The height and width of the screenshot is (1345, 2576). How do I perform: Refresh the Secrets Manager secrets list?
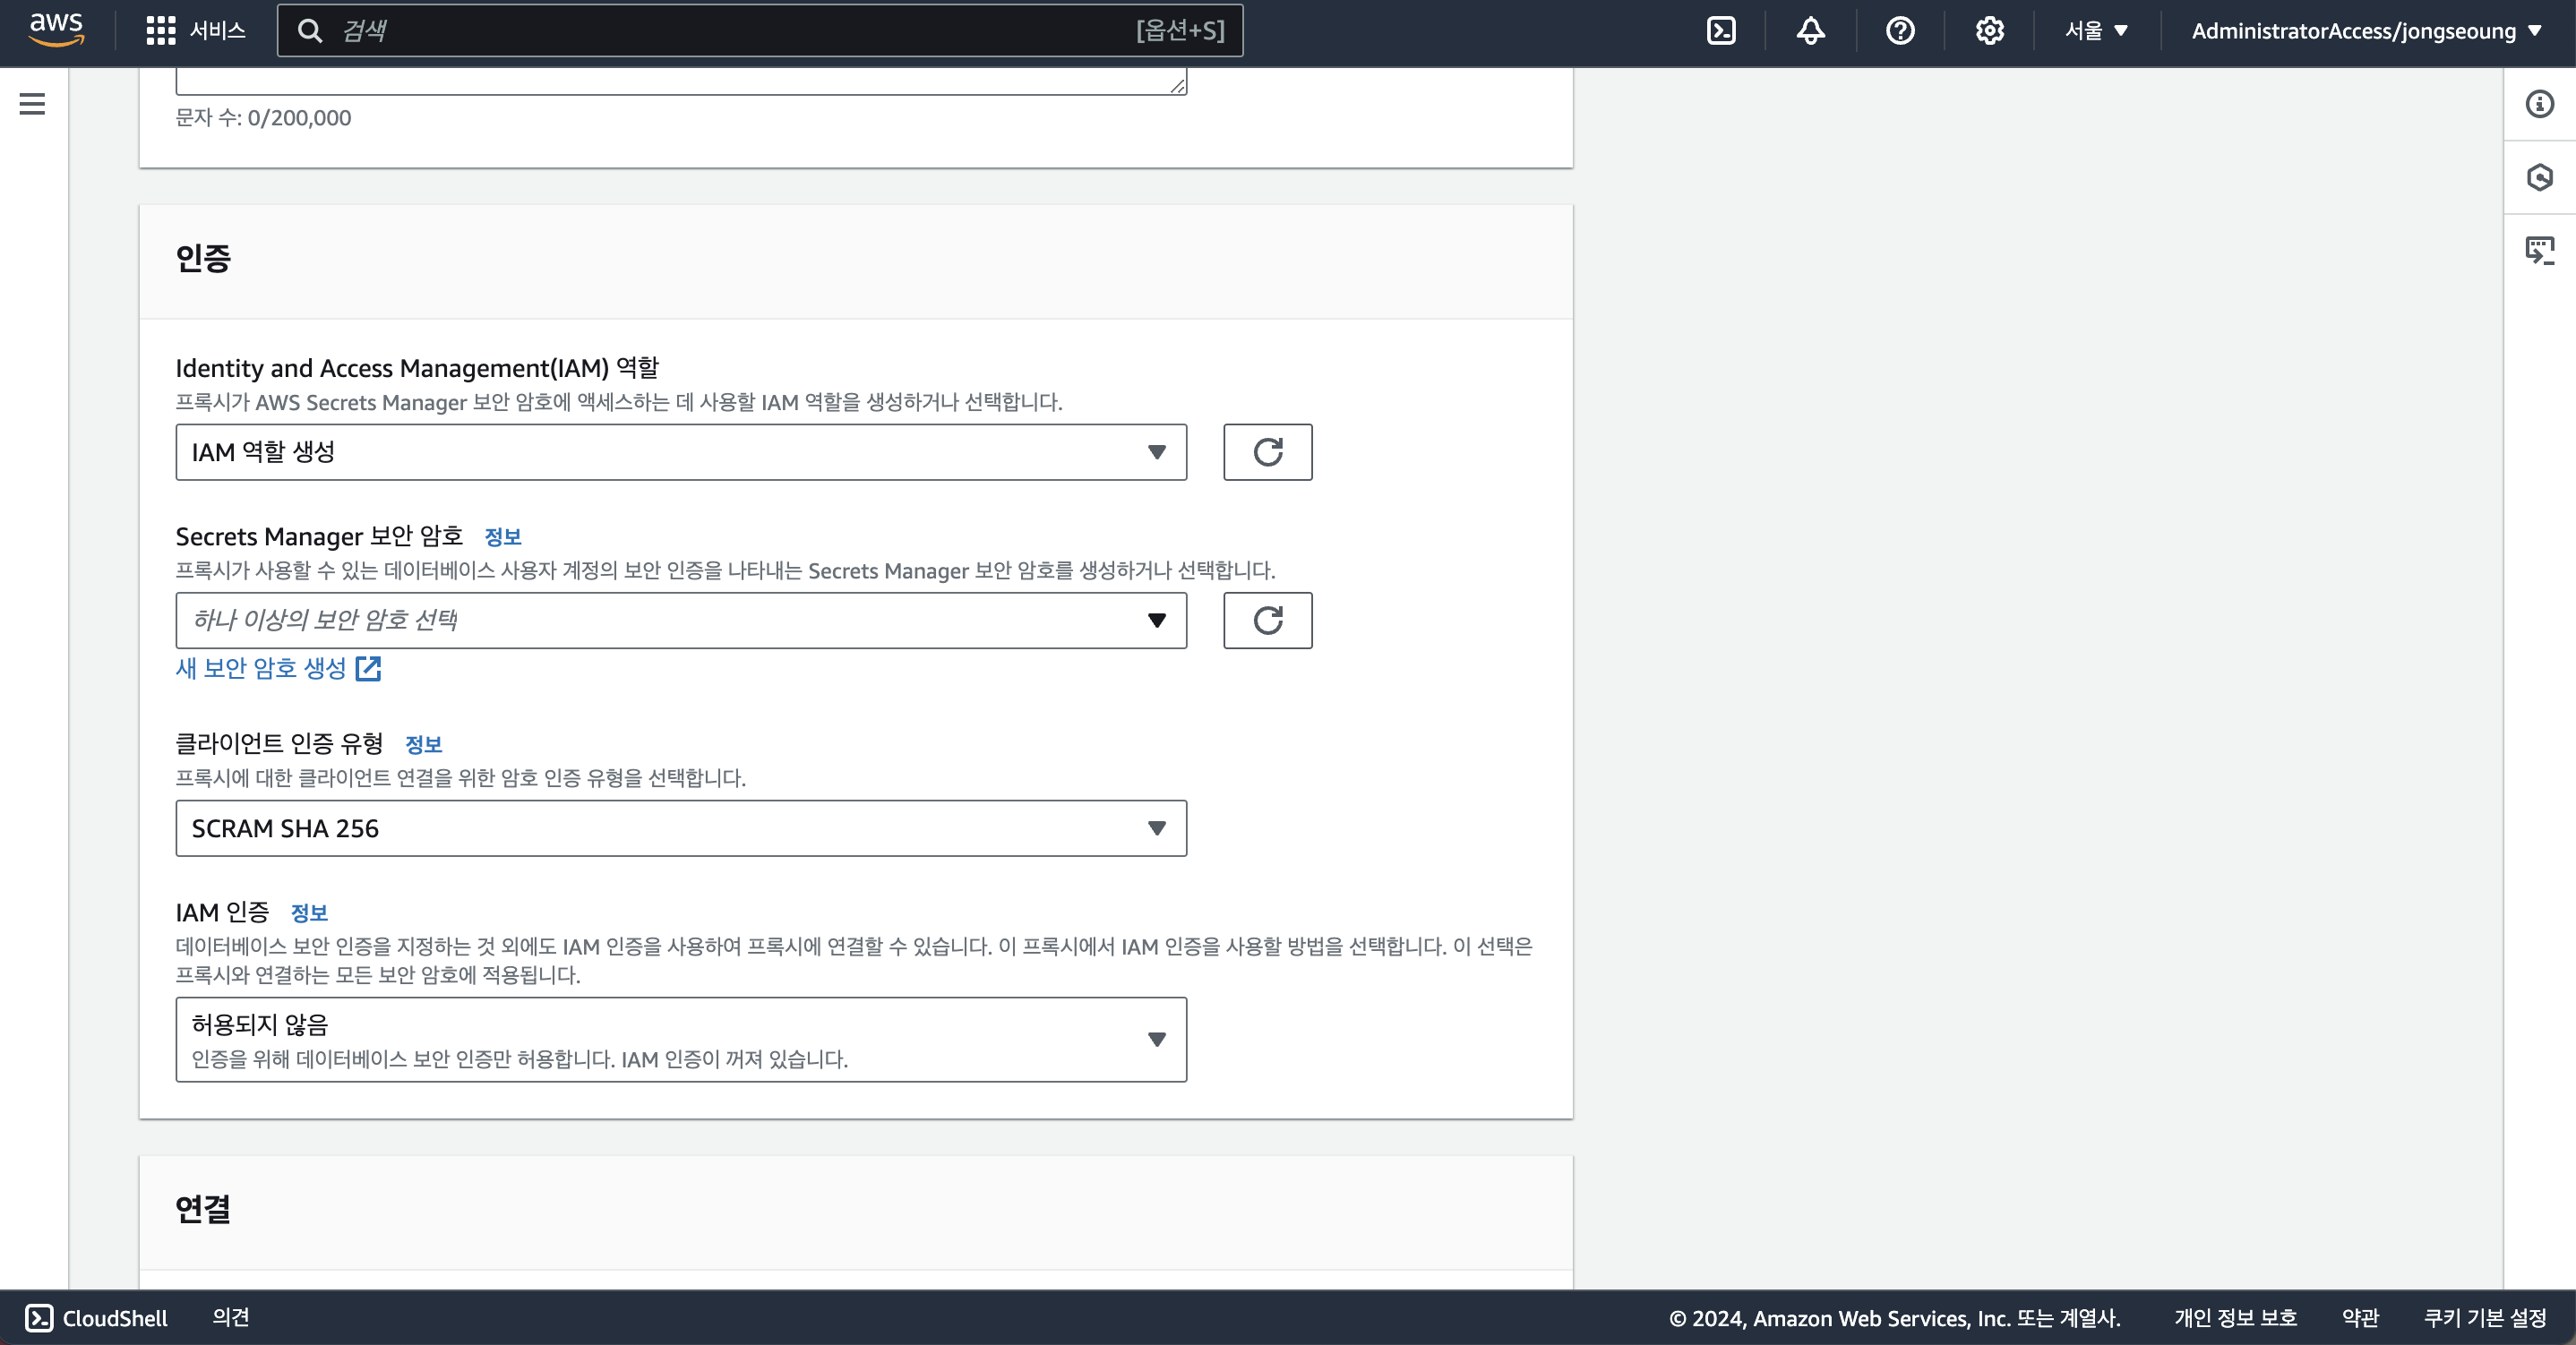pyautogui.click(x=1267, y=620)
